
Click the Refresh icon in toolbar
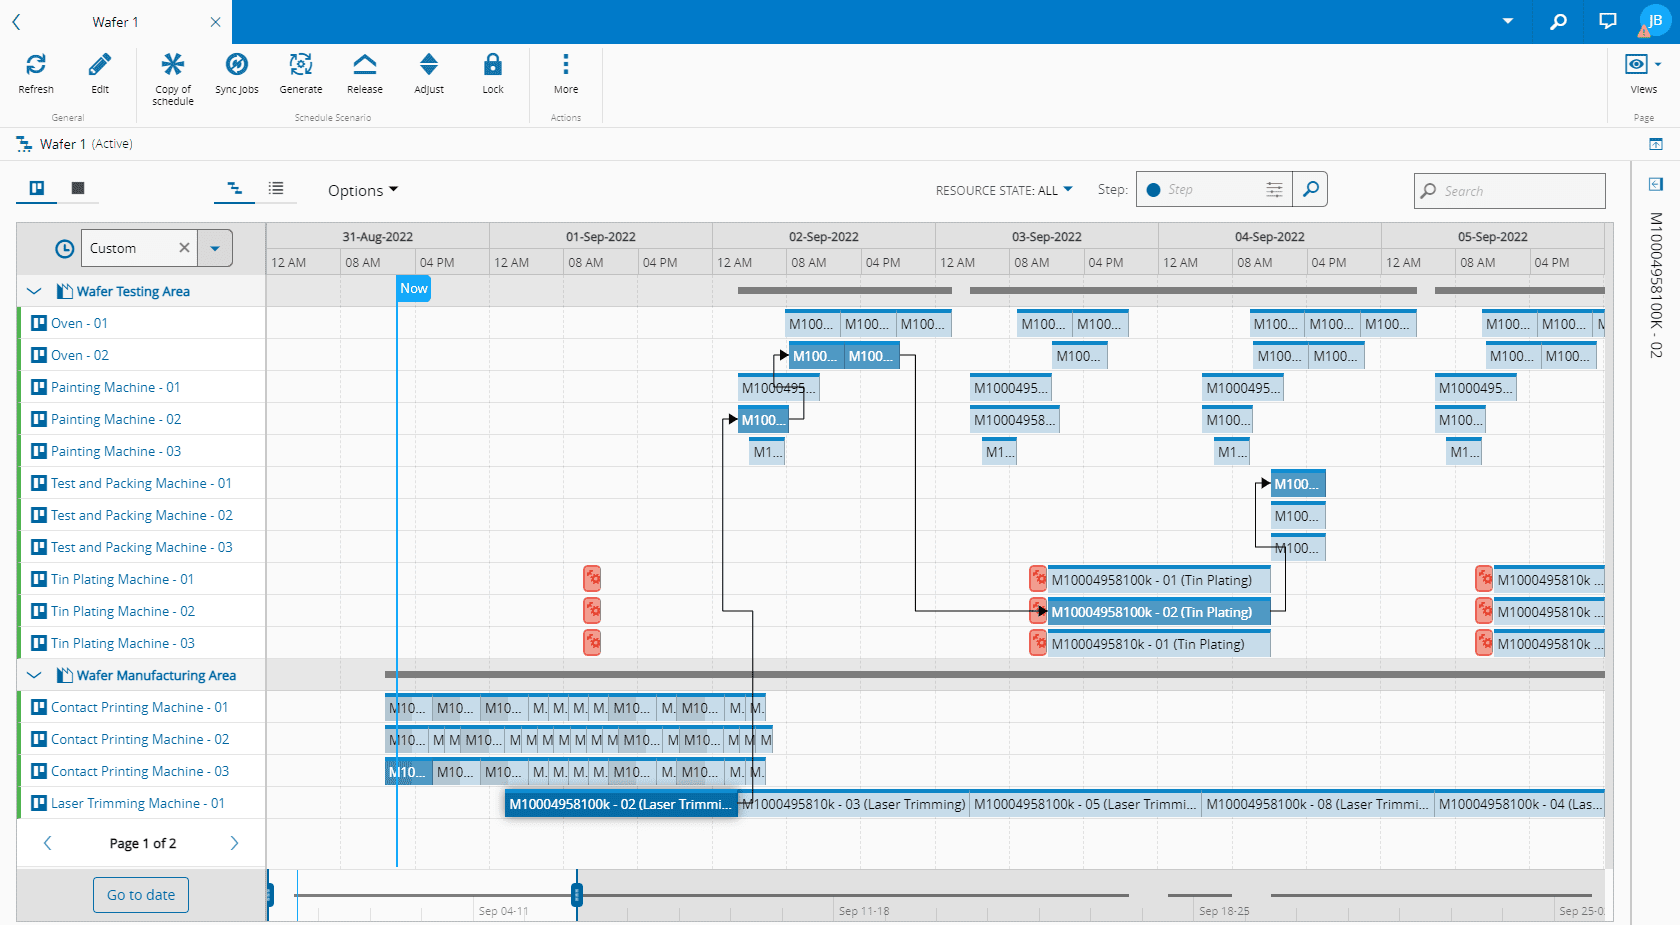pos(36,66)
